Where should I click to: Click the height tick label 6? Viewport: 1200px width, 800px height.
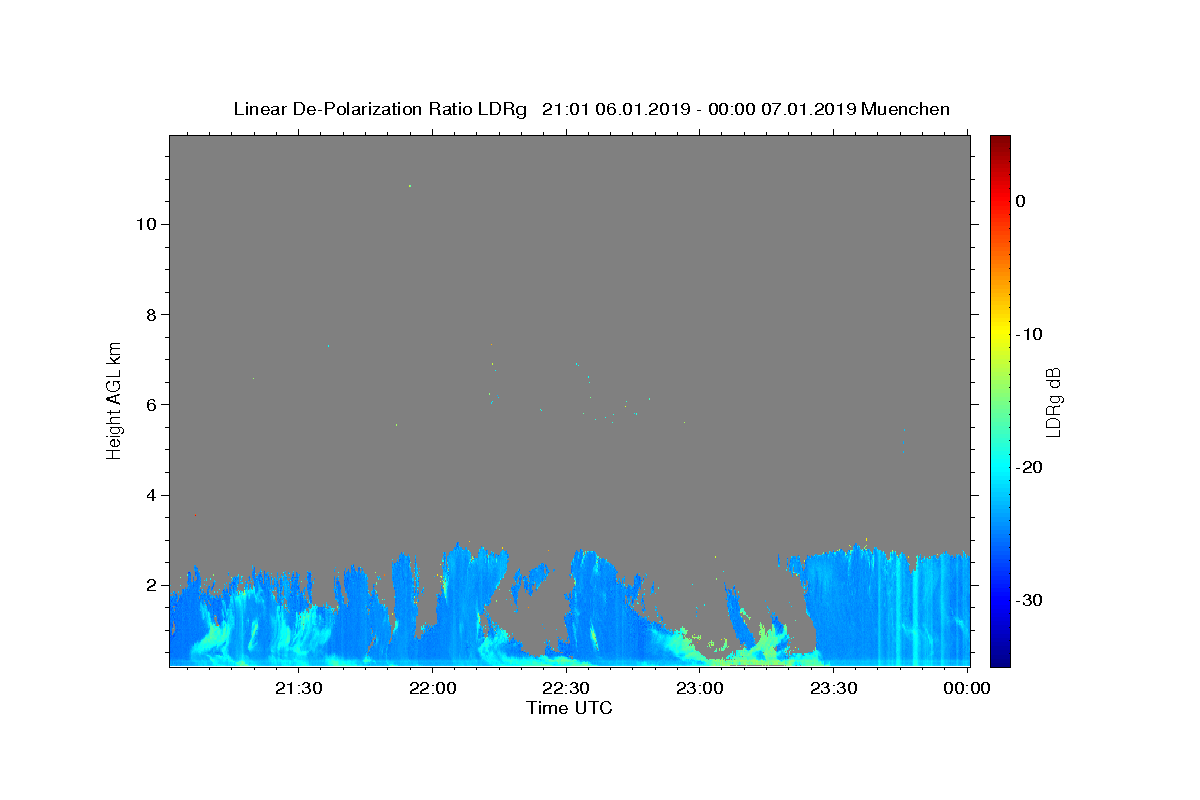pyautogui.click(x=151, y=405)
